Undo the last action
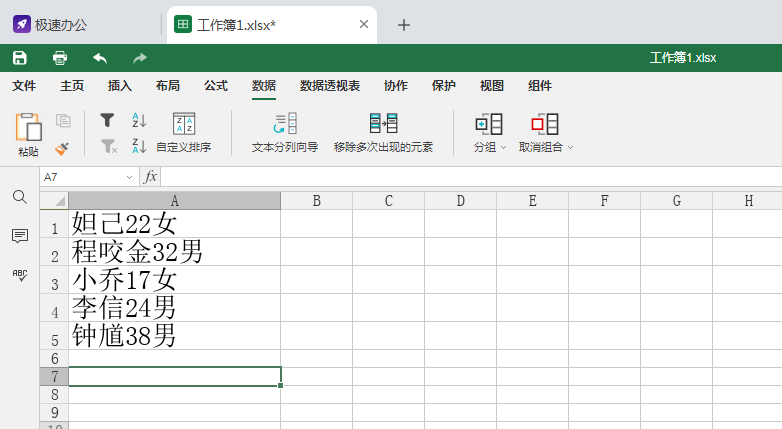This screenshot has height=429, width=782. coord(100,58)
